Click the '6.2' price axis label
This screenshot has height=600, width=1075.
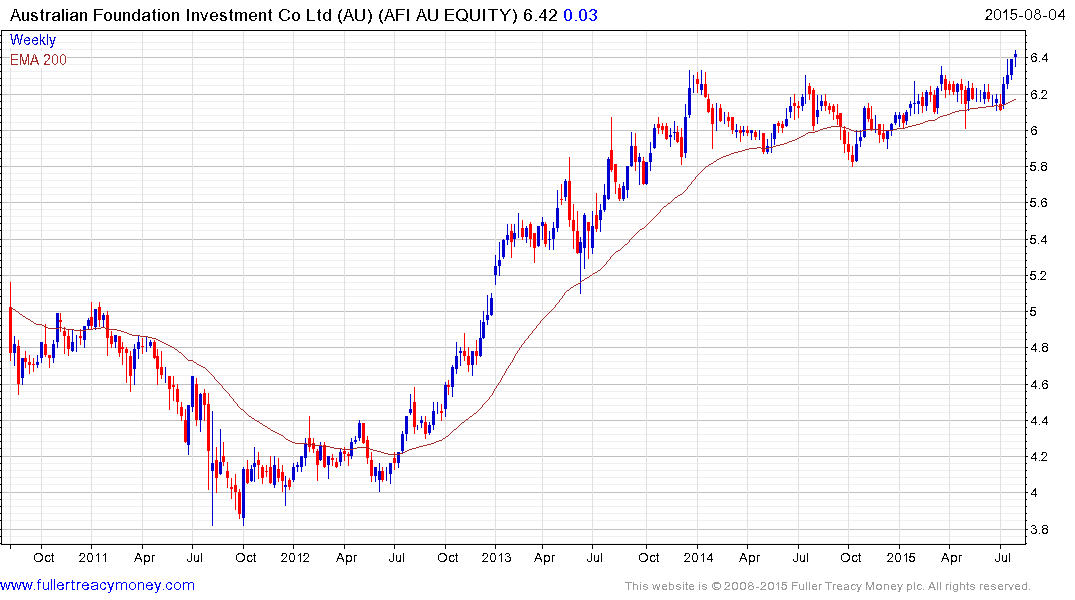[1039, 95]
